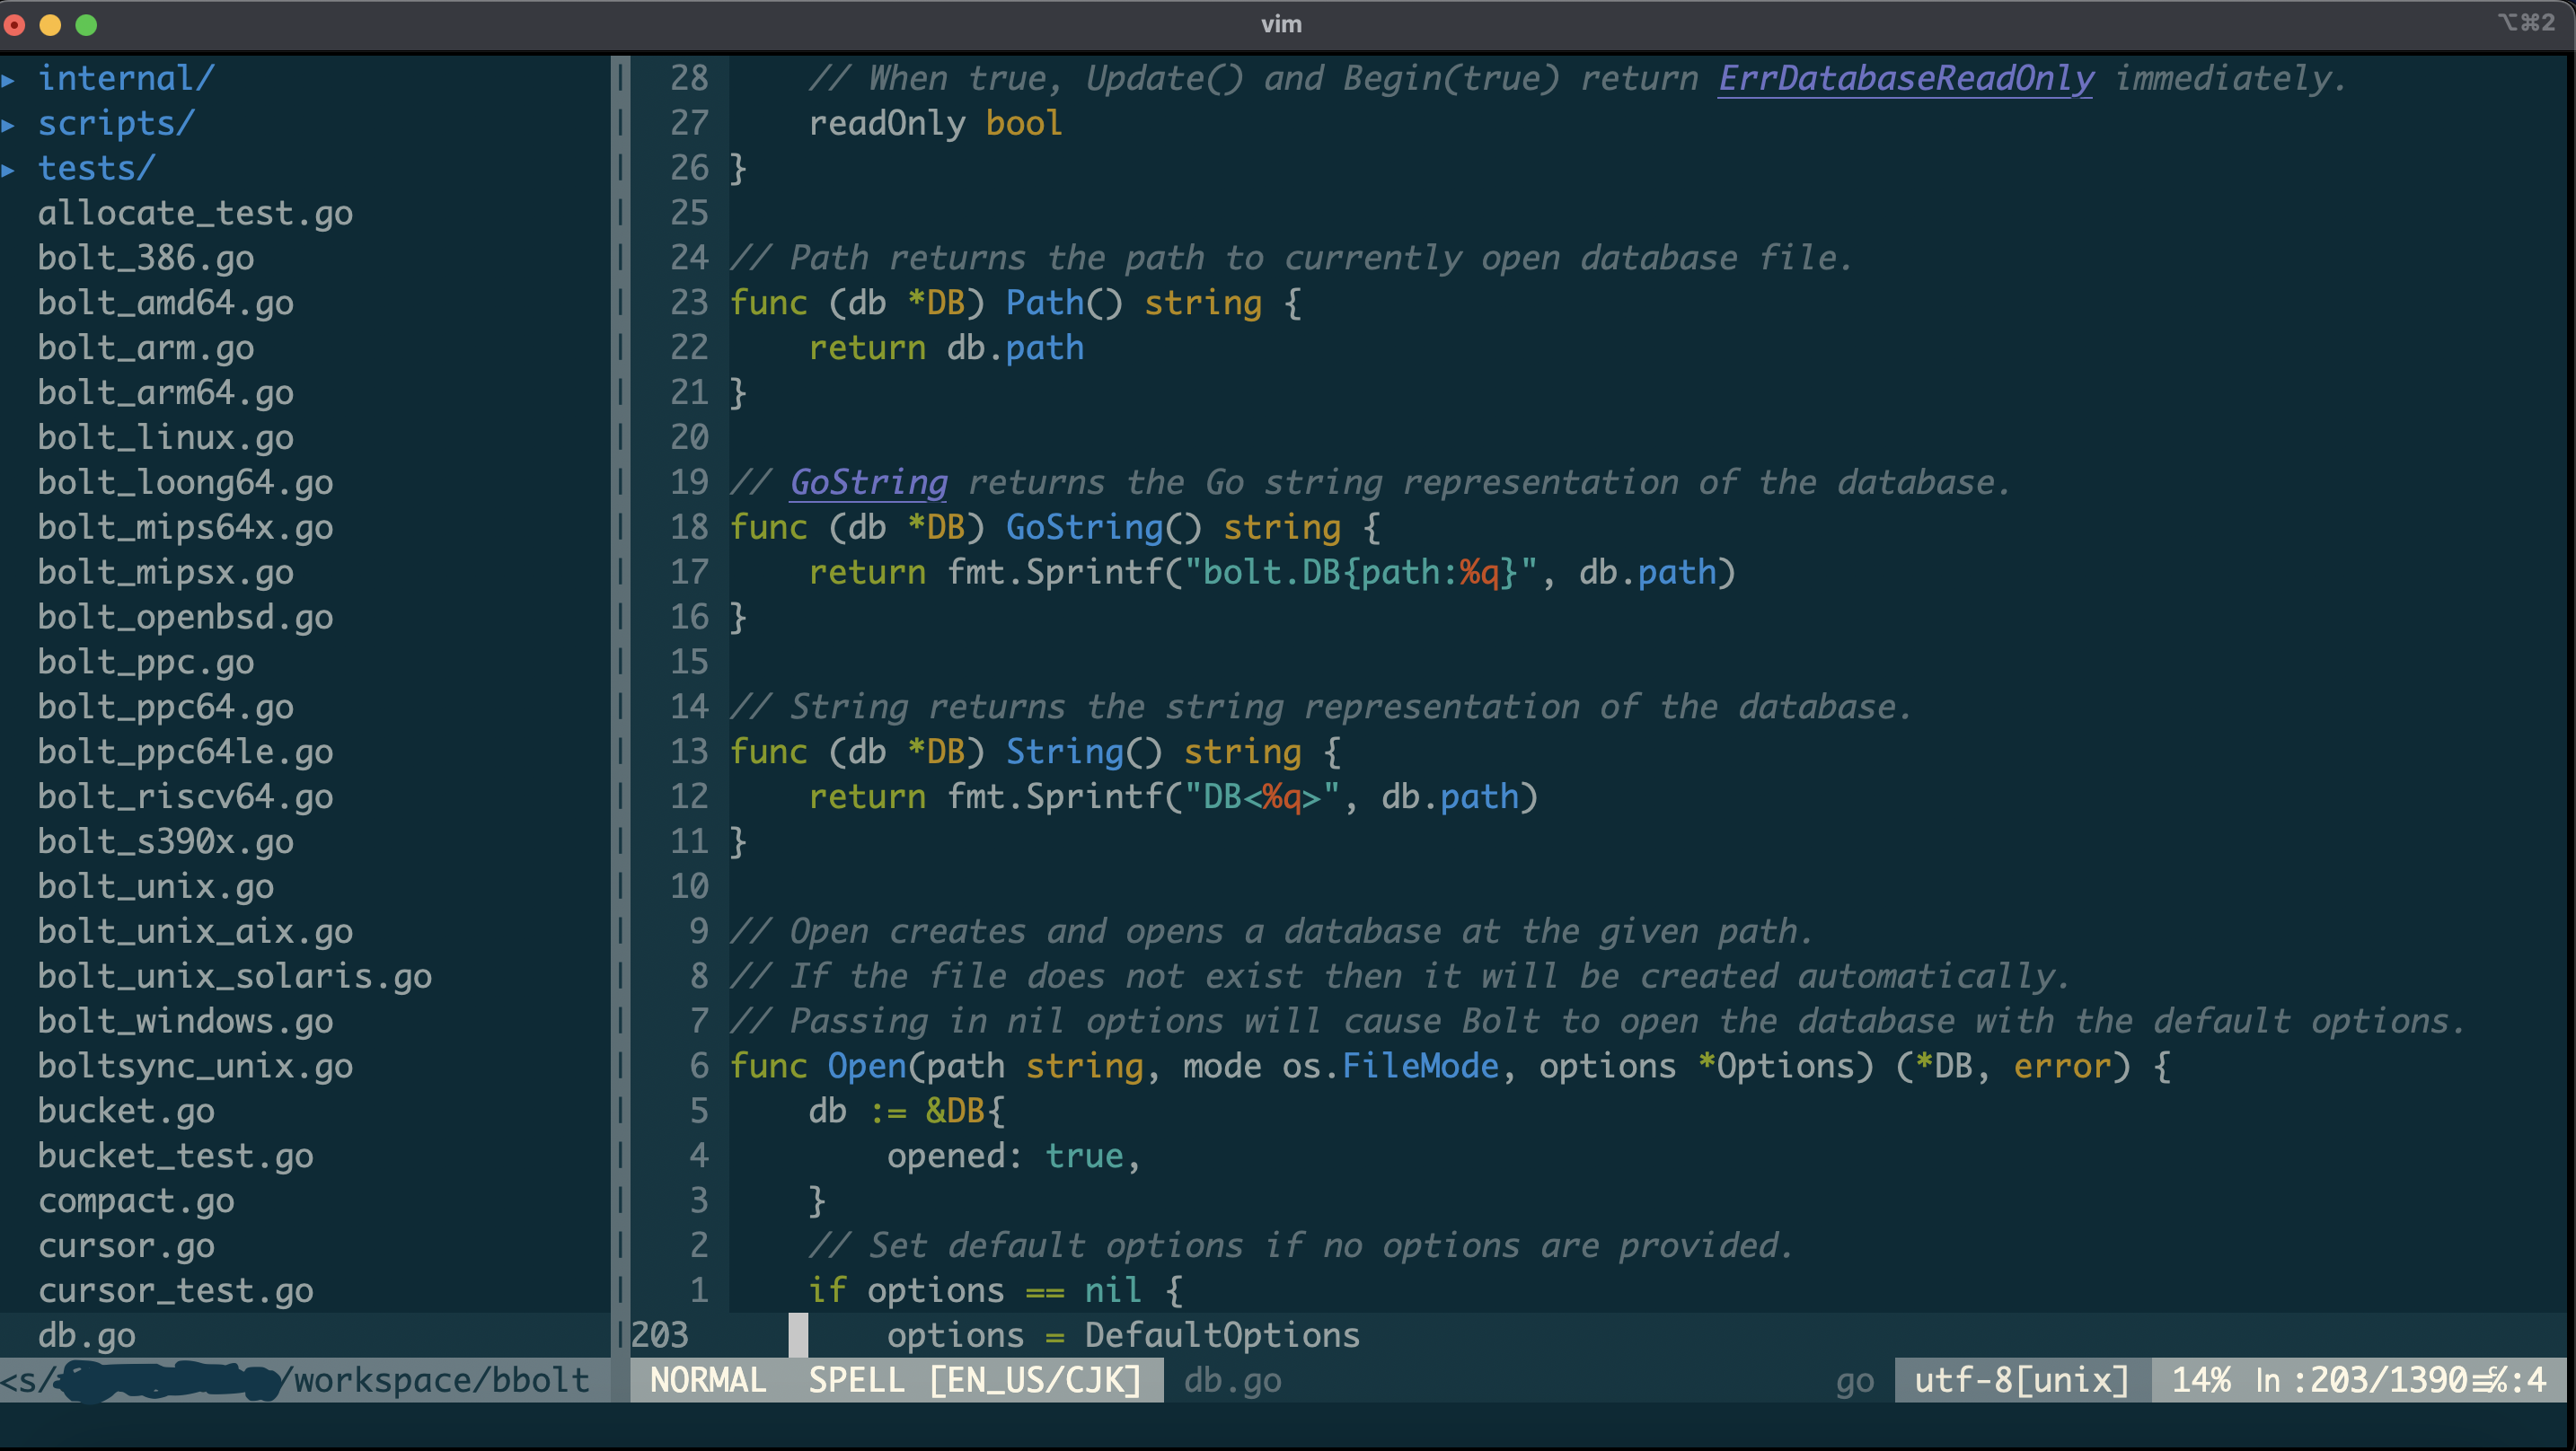Open cursor_test.go file
The image size is (2576, 1451).
pos(176,1291)
